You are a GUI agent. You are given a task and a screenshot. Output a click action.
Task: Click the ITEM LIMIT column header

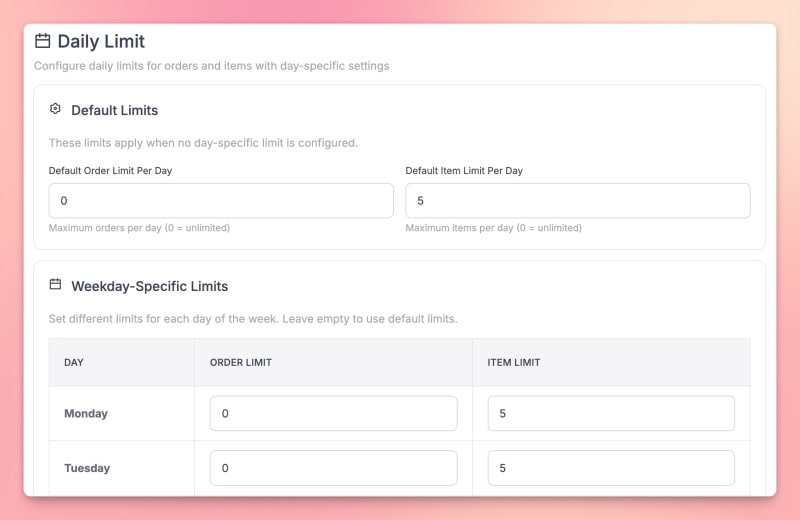pyautogui.click(x=516, y=362)
